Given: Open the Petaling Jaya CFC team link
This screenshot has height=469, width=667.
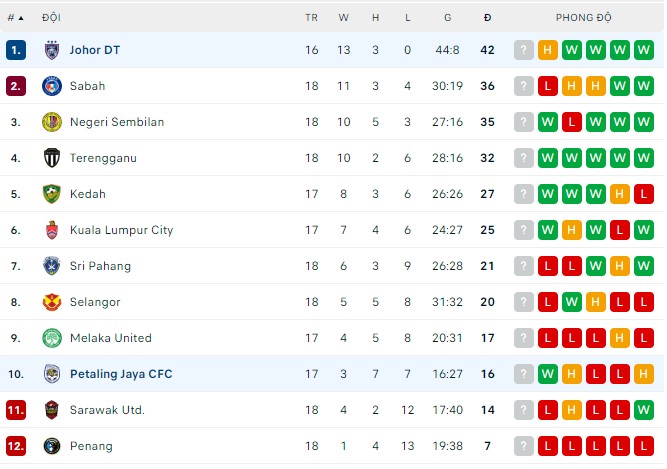Looking at the screenshot, I should click(x=121, y=374).
